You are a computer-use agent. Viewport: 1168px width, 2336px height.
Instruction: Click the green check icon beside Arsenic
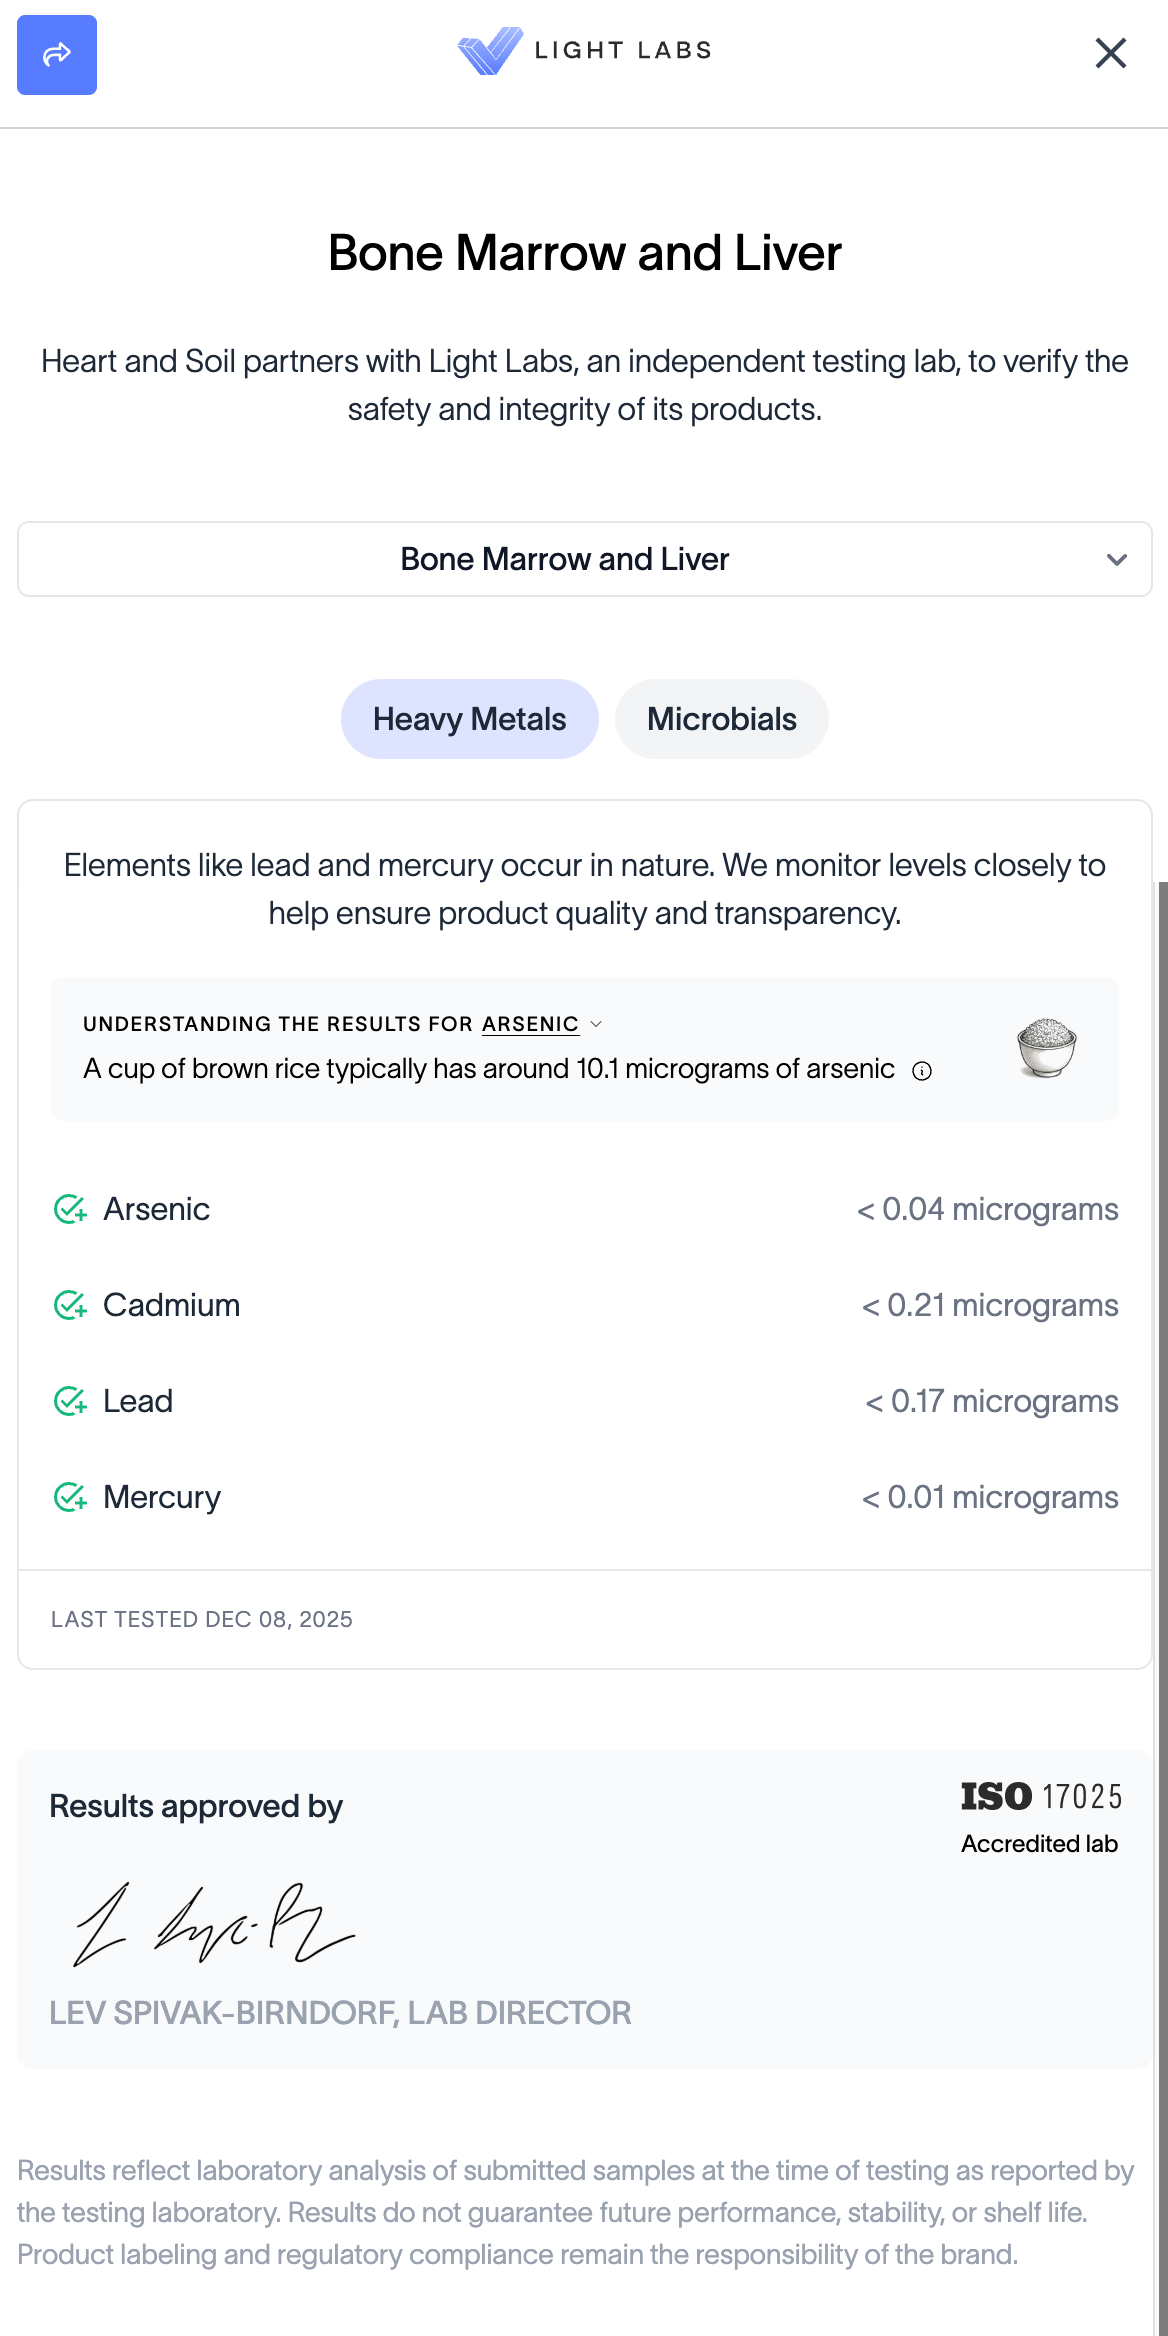(x=70, y=1210)
